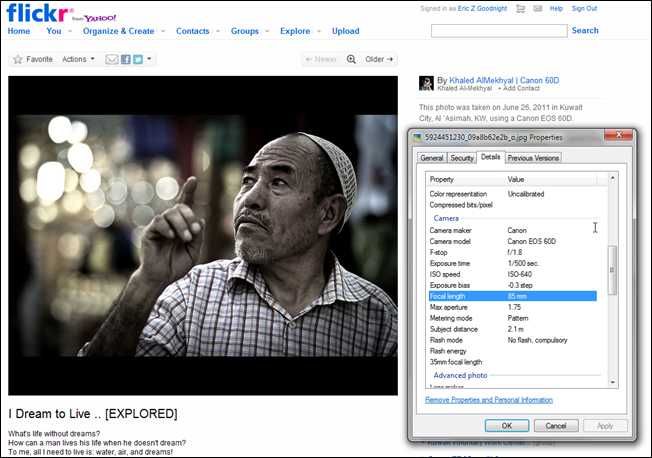652x458 pixels.
Task: Select the Details tab
Action: [x=491, y=157]
